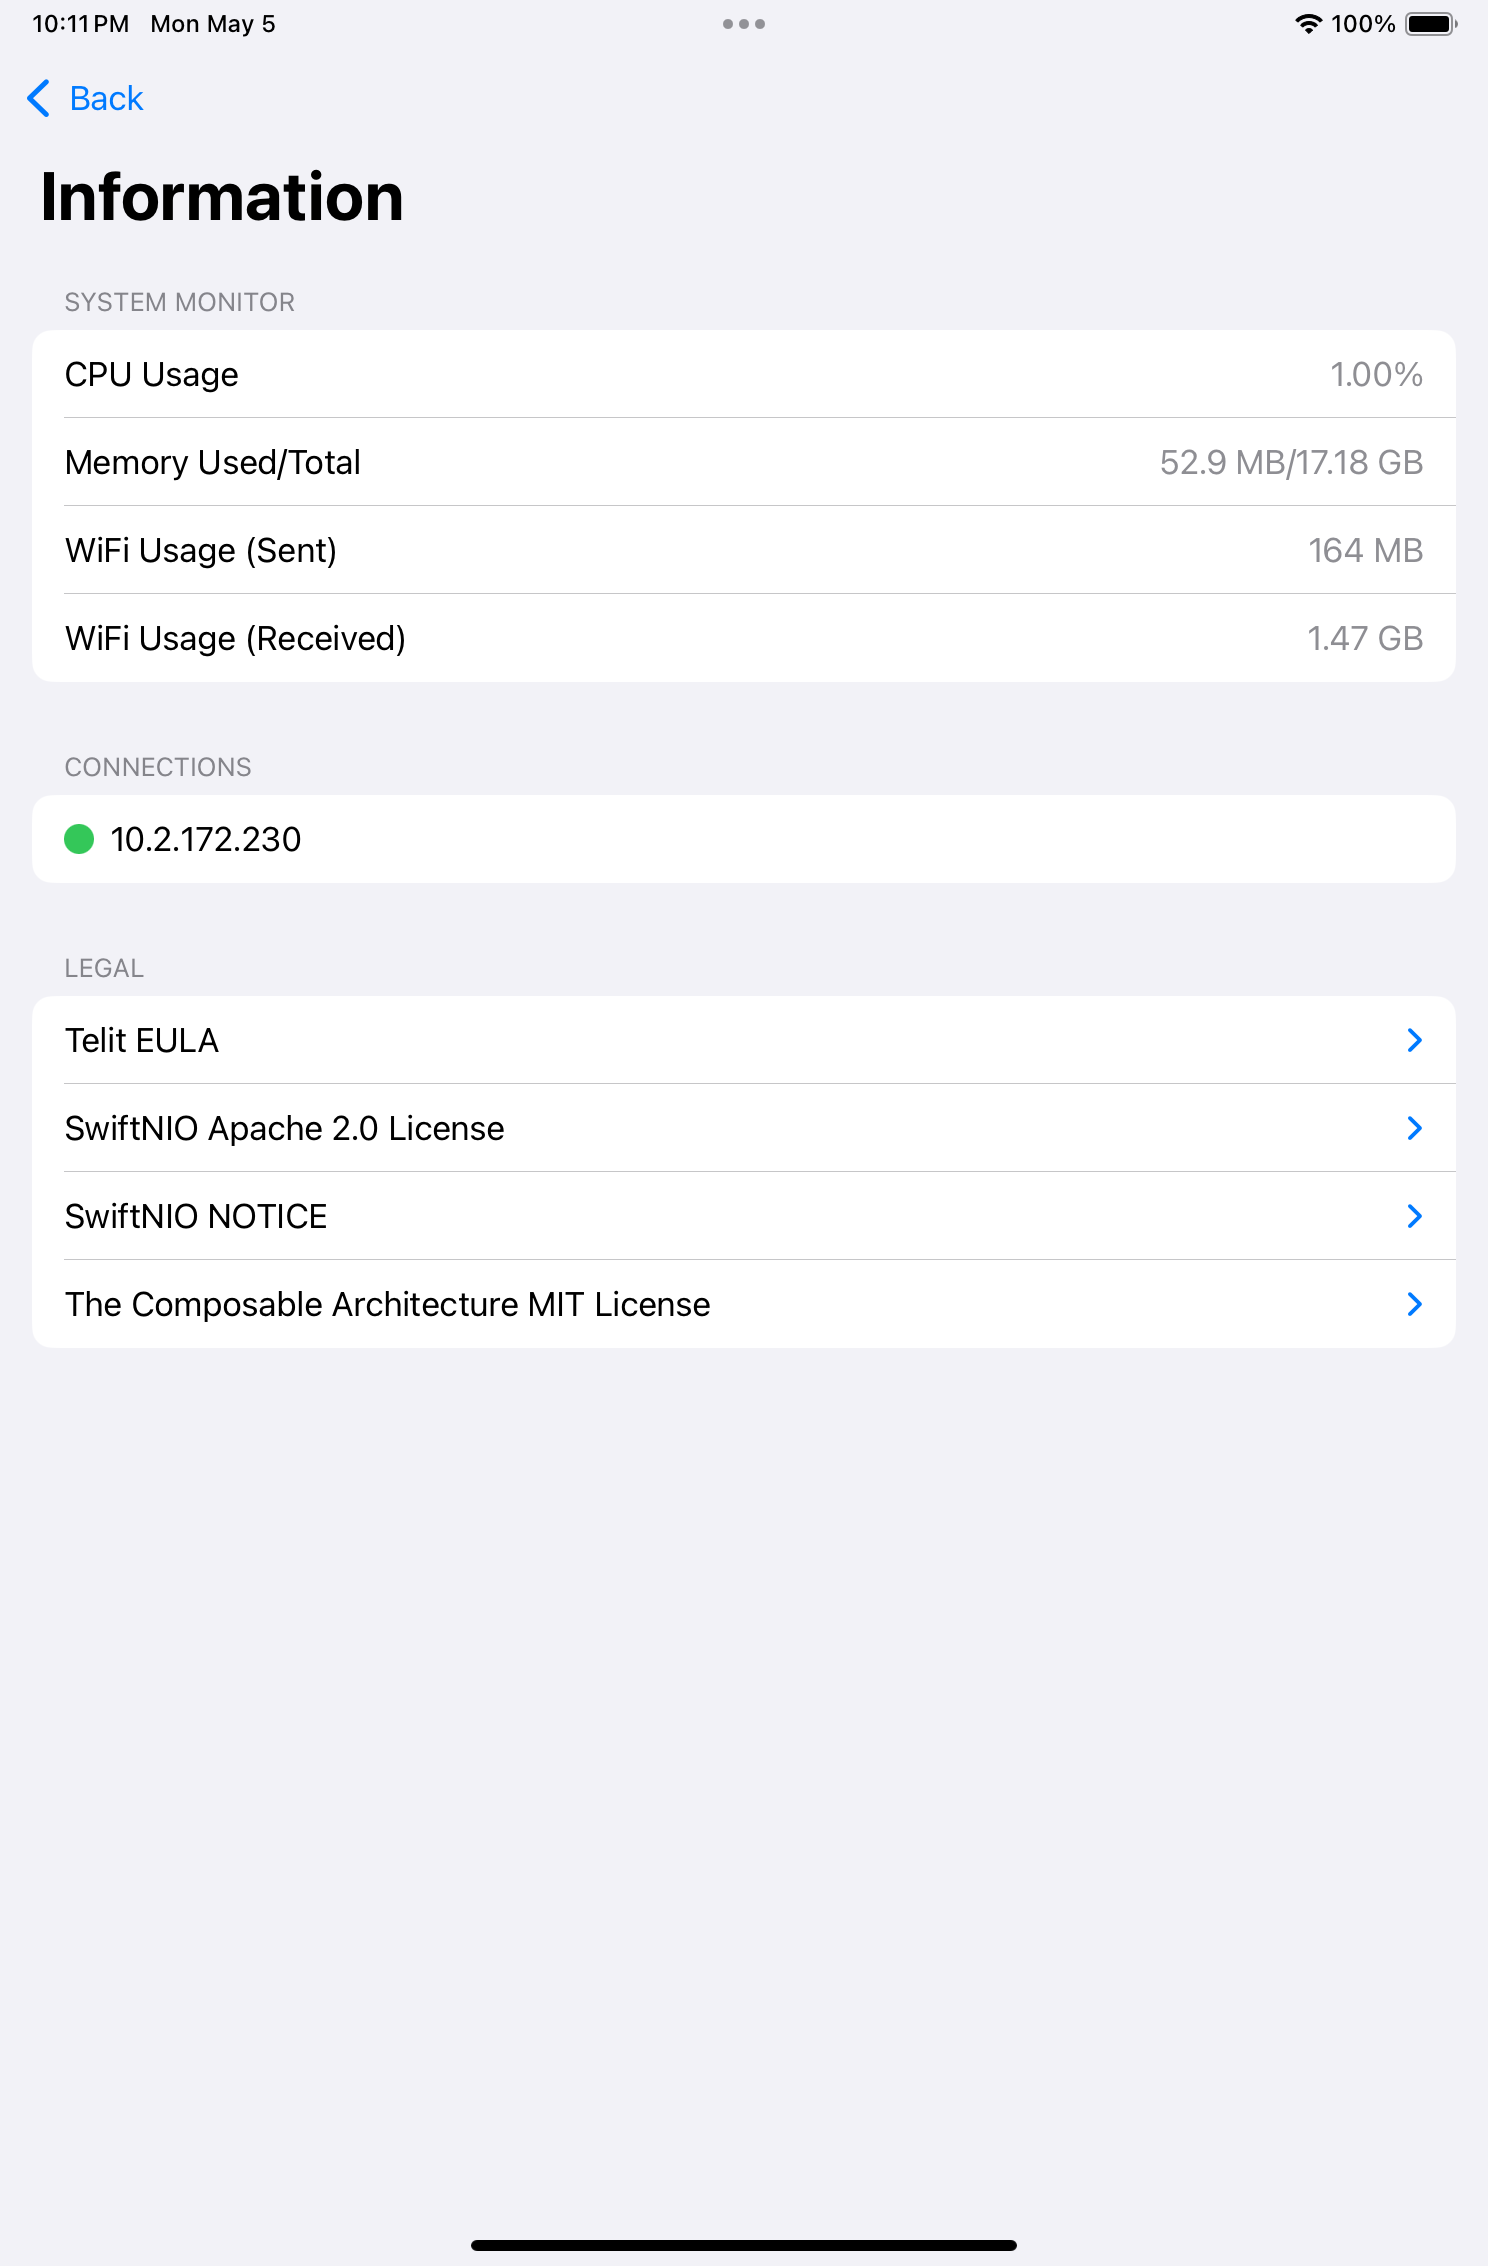Open The Composable Architecture MIT License
1488x2266 pixels.
tap(744, 1304)
